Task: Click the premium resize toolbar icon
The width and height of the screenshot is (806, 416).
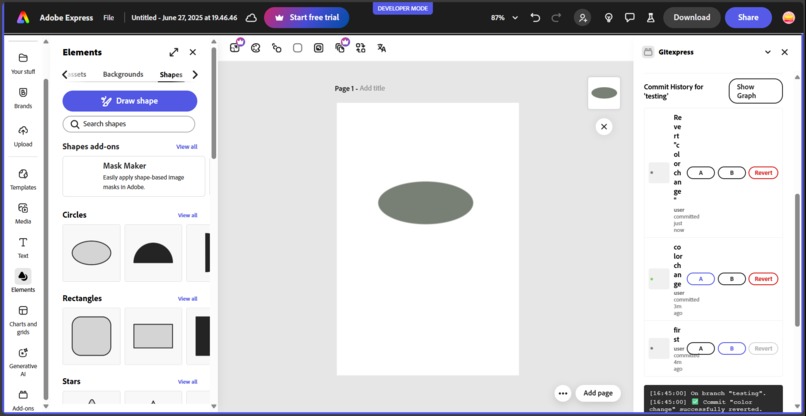Action: click(235, 47)
